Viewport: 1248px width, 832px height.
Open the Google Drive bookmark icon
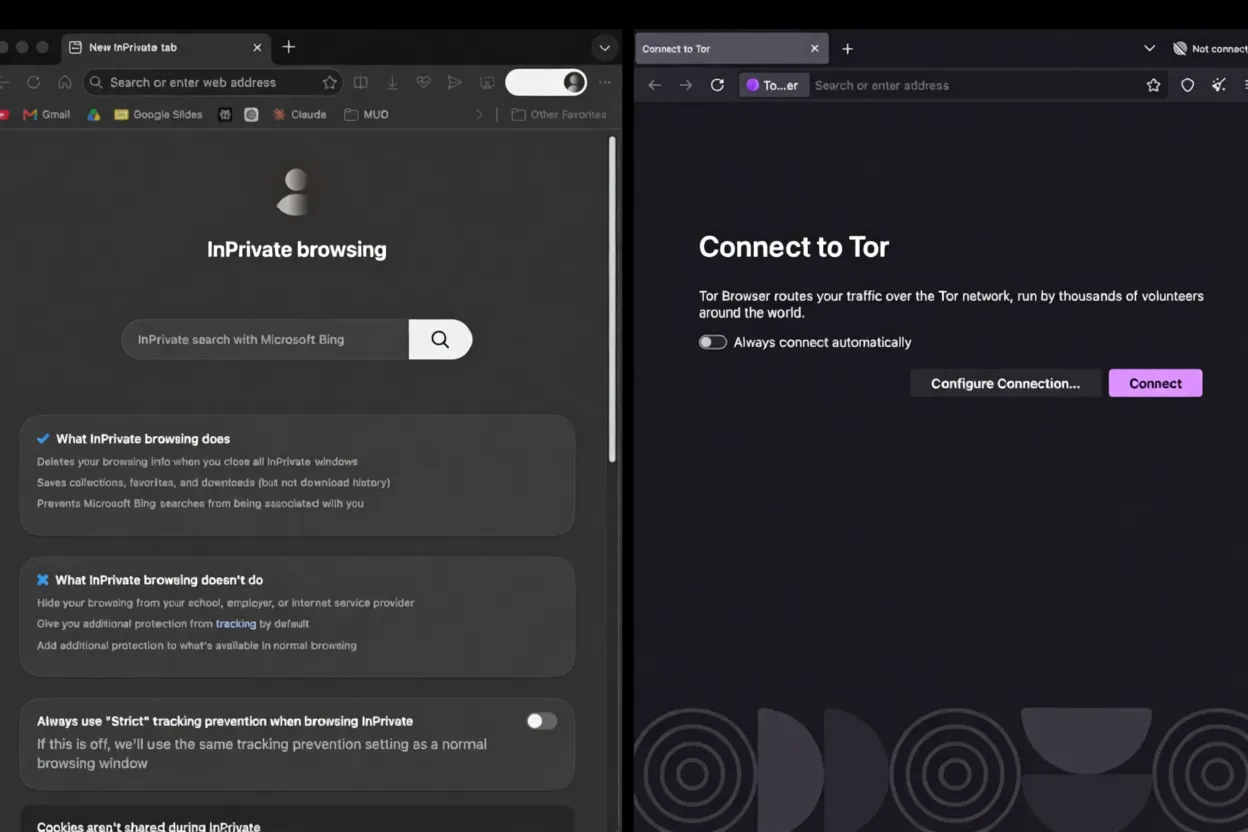pyautogui.click(x=93, y=115)
